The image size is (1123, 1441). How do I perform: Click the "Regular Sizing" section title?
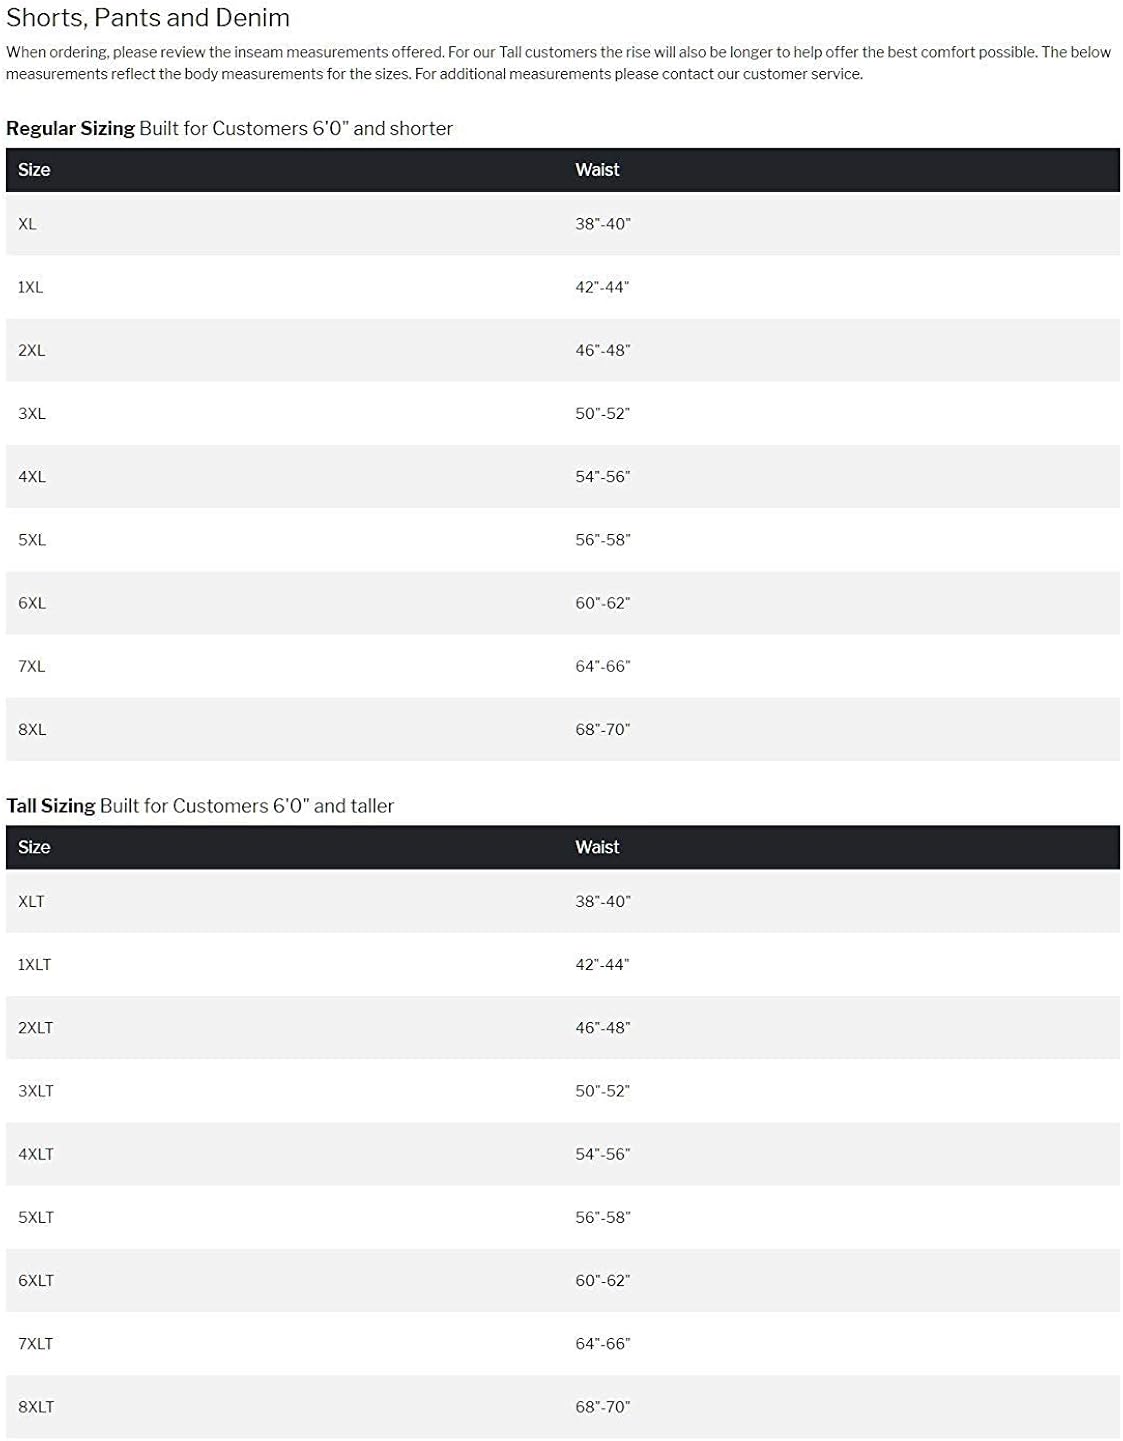(x=70, y=128)
